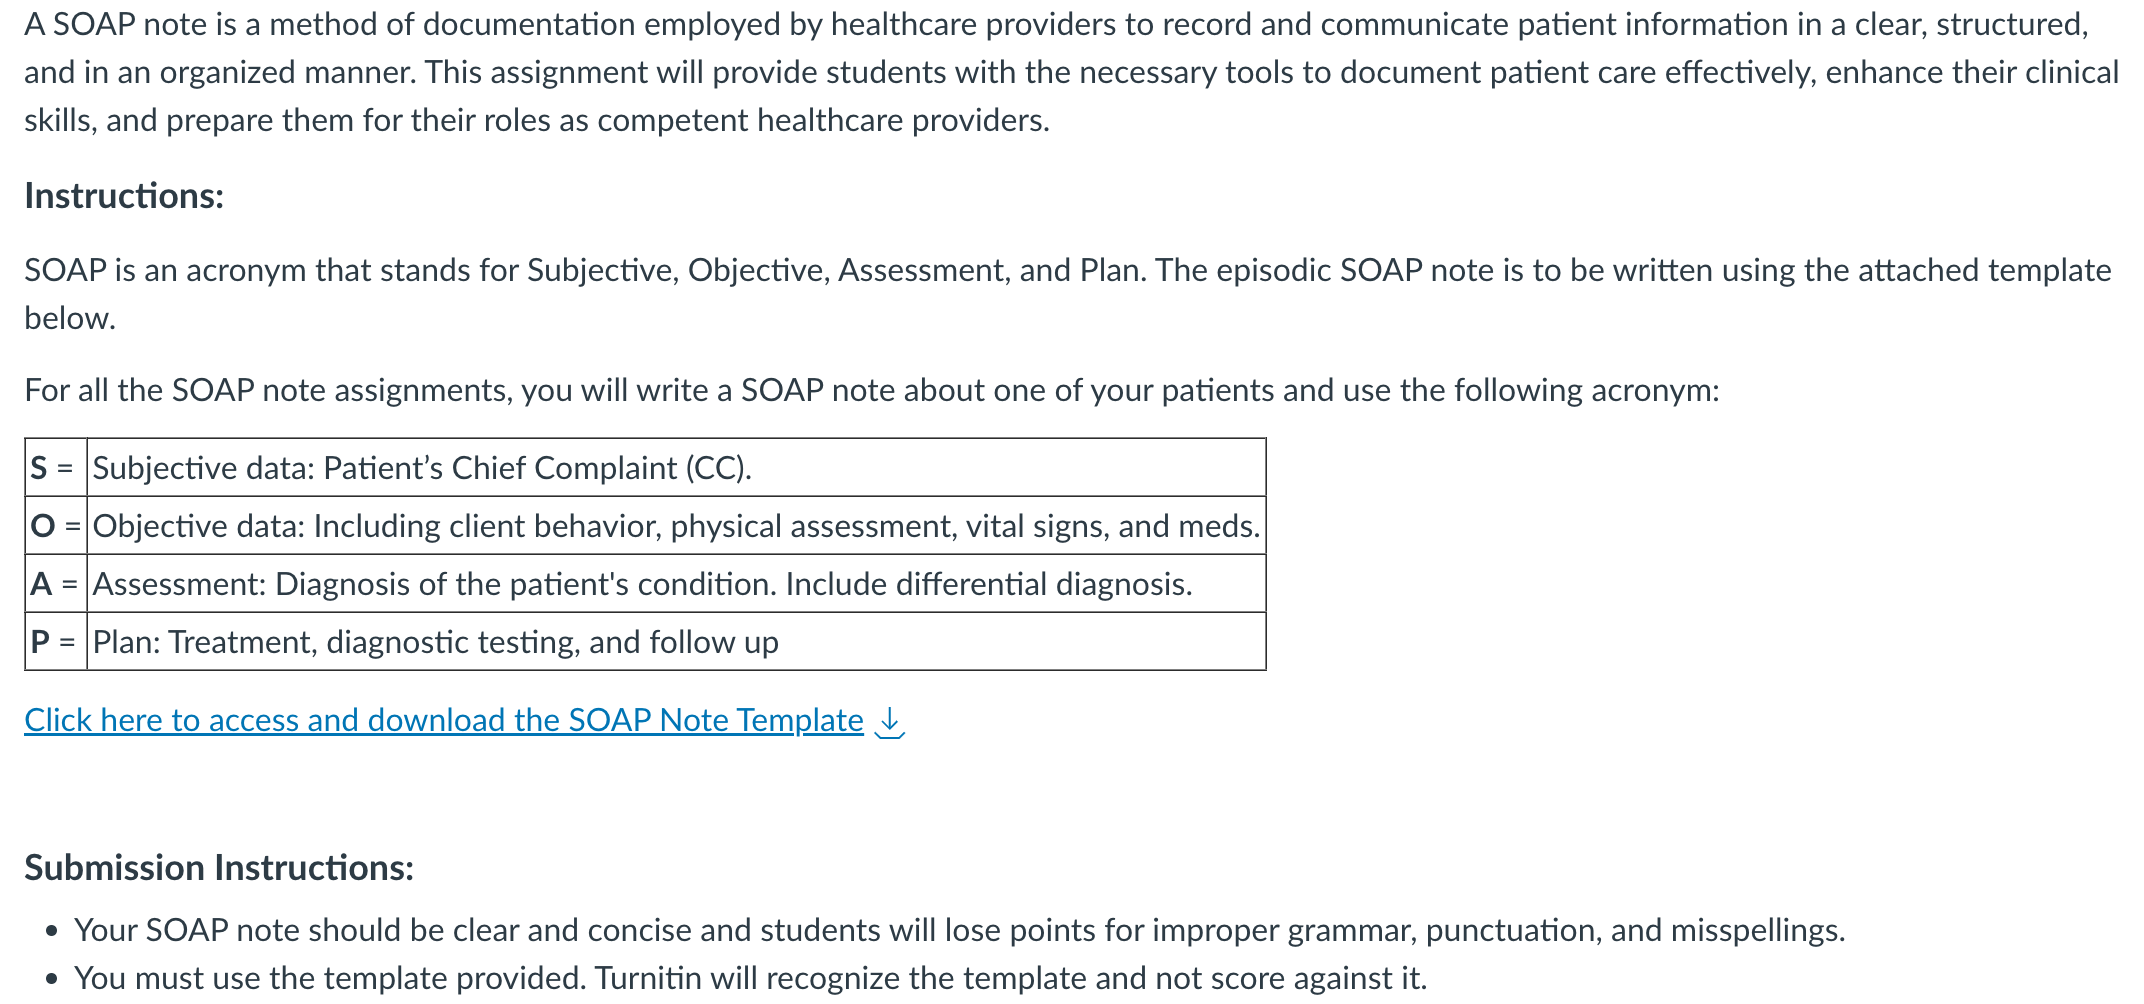Select the Assessment differential diagnosis cell
Viewport: 2144px width, 1004px height.
point(677,584)
